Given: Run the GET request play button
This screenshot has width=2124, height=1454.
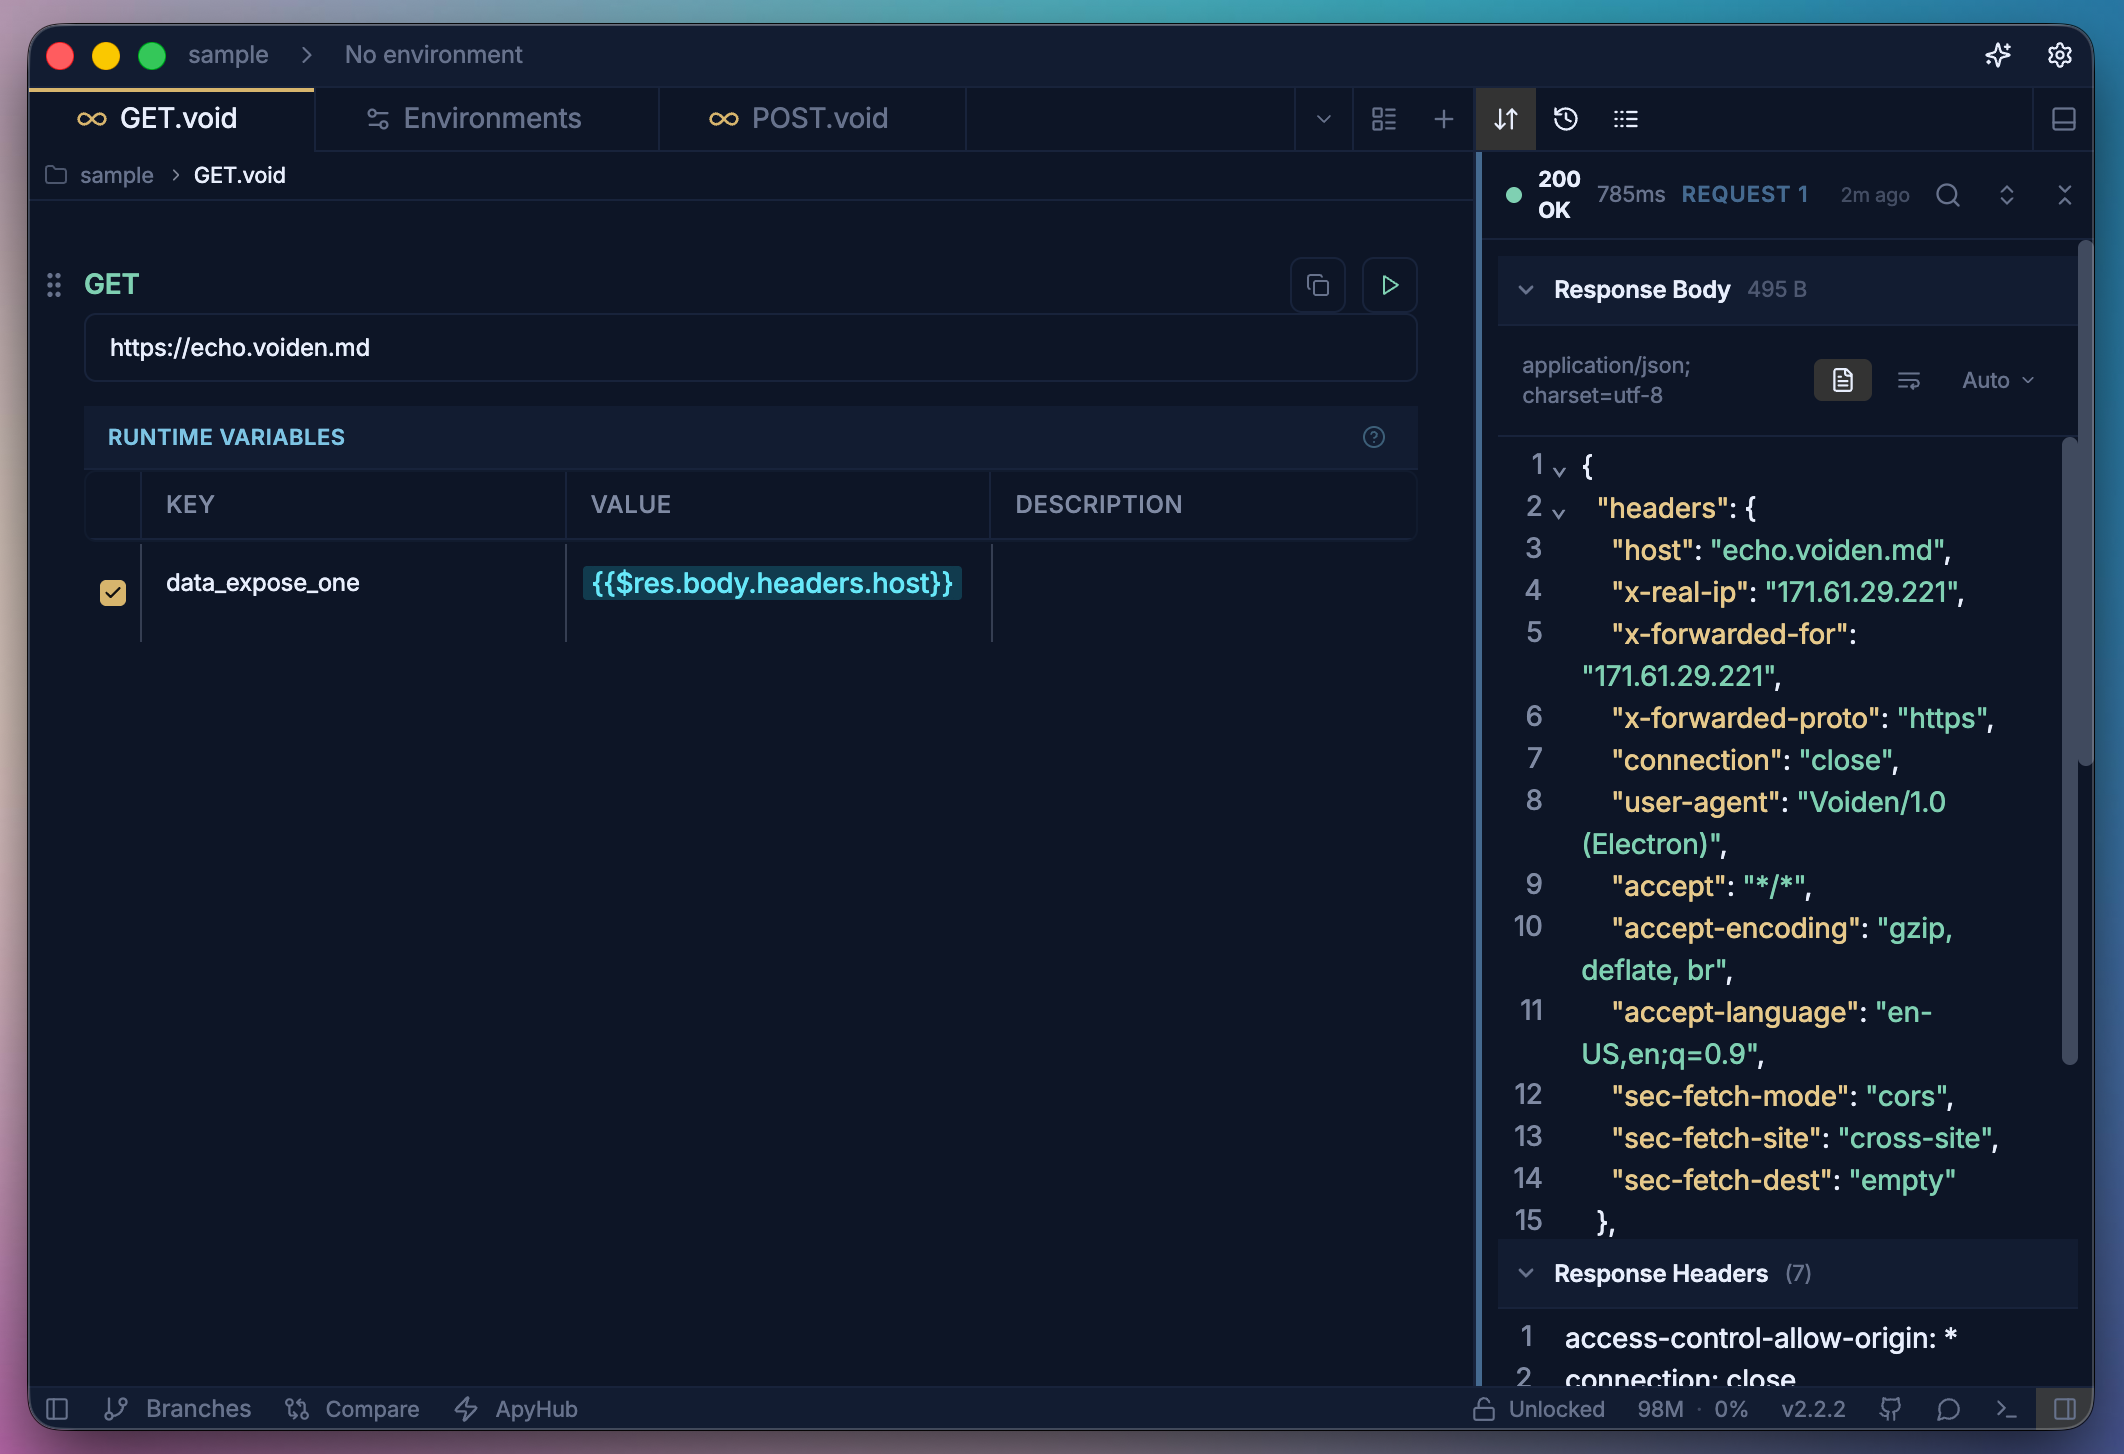Looking at the screenshot, I should [1390, 285].
